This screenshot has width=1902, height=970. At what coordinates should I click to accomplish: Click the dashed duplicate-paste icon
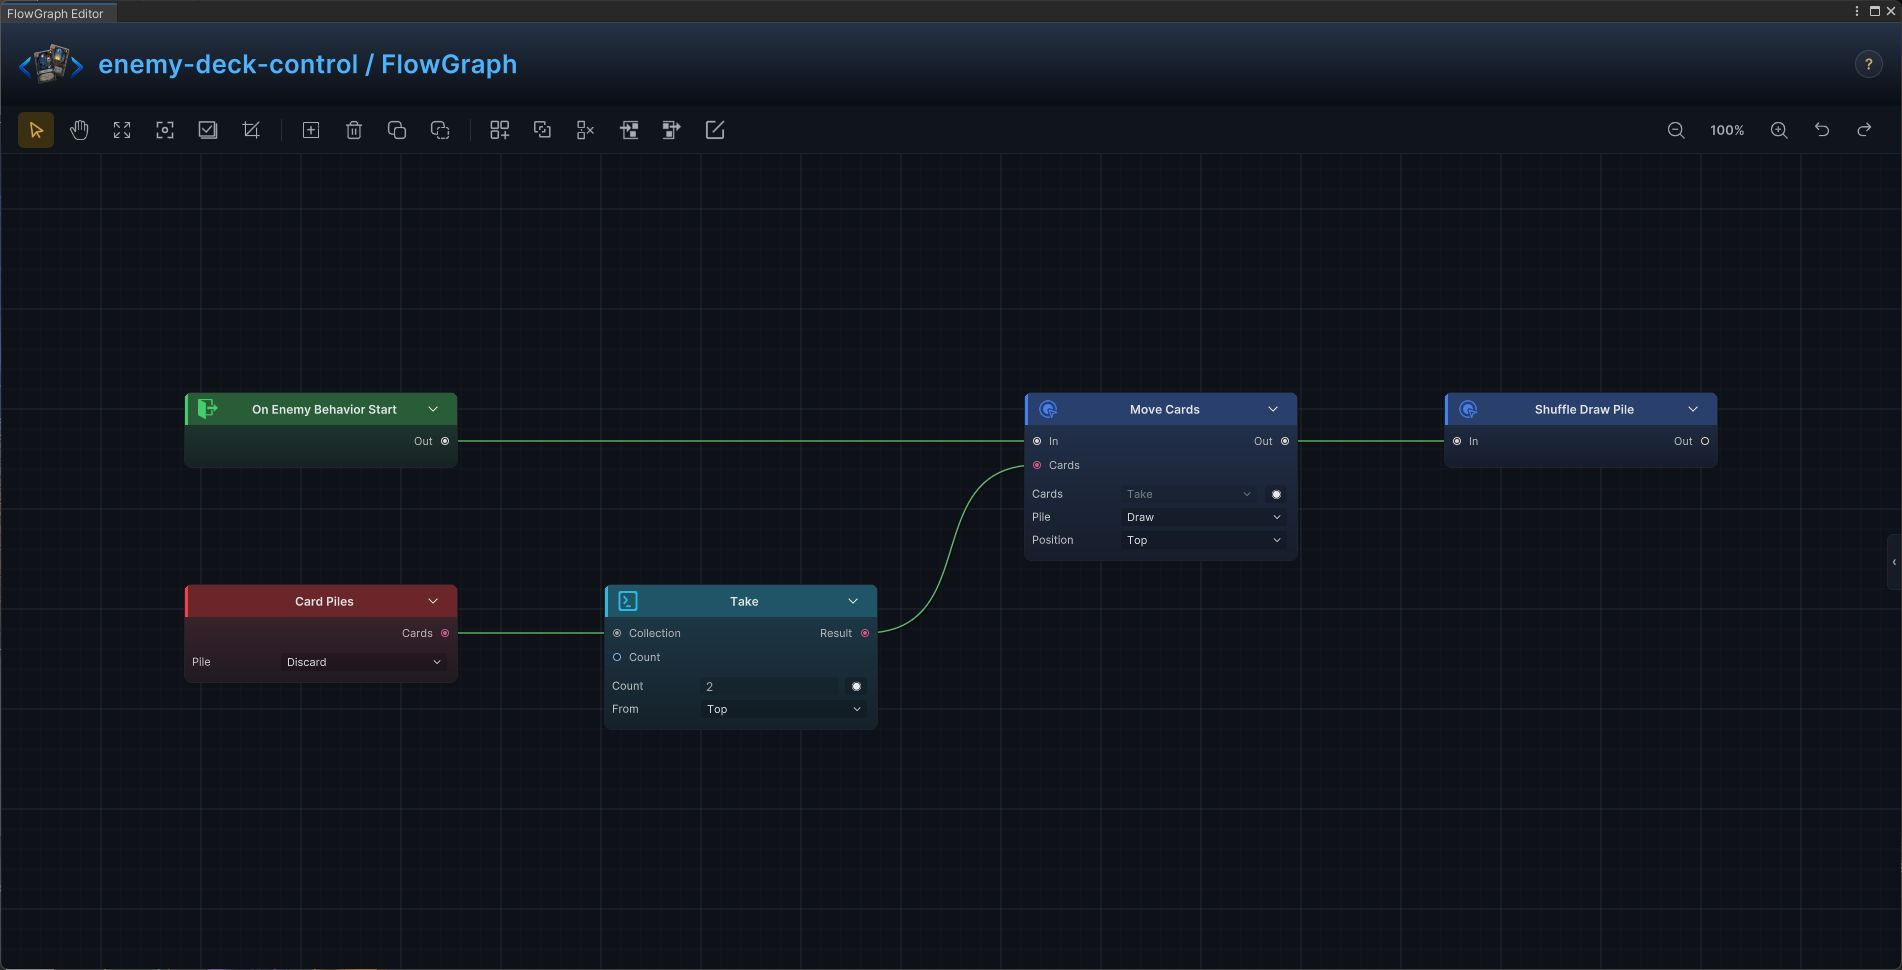(x=440, y=130)
